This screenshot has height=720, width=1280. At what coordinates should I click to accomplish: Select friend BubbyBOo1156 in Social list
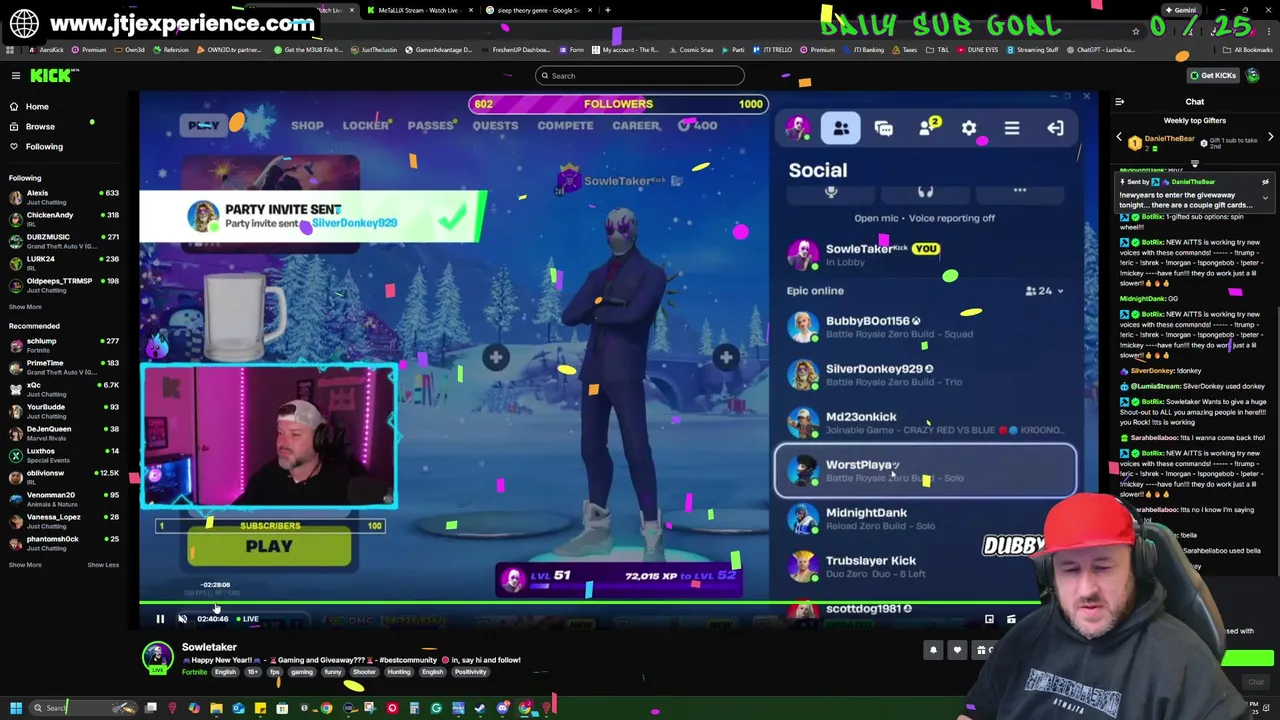click(925, 327)
